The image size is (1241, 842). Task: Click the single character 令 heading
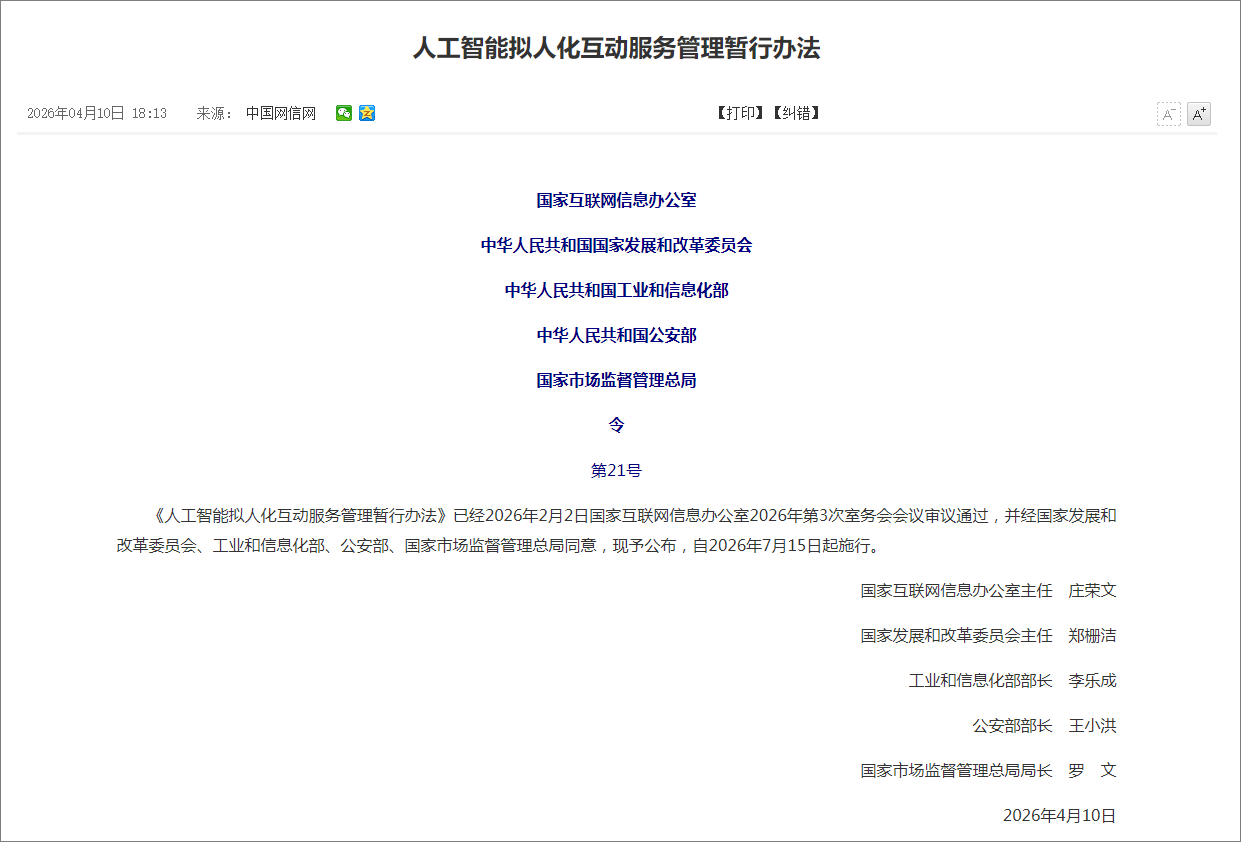[x=617, y=425]
